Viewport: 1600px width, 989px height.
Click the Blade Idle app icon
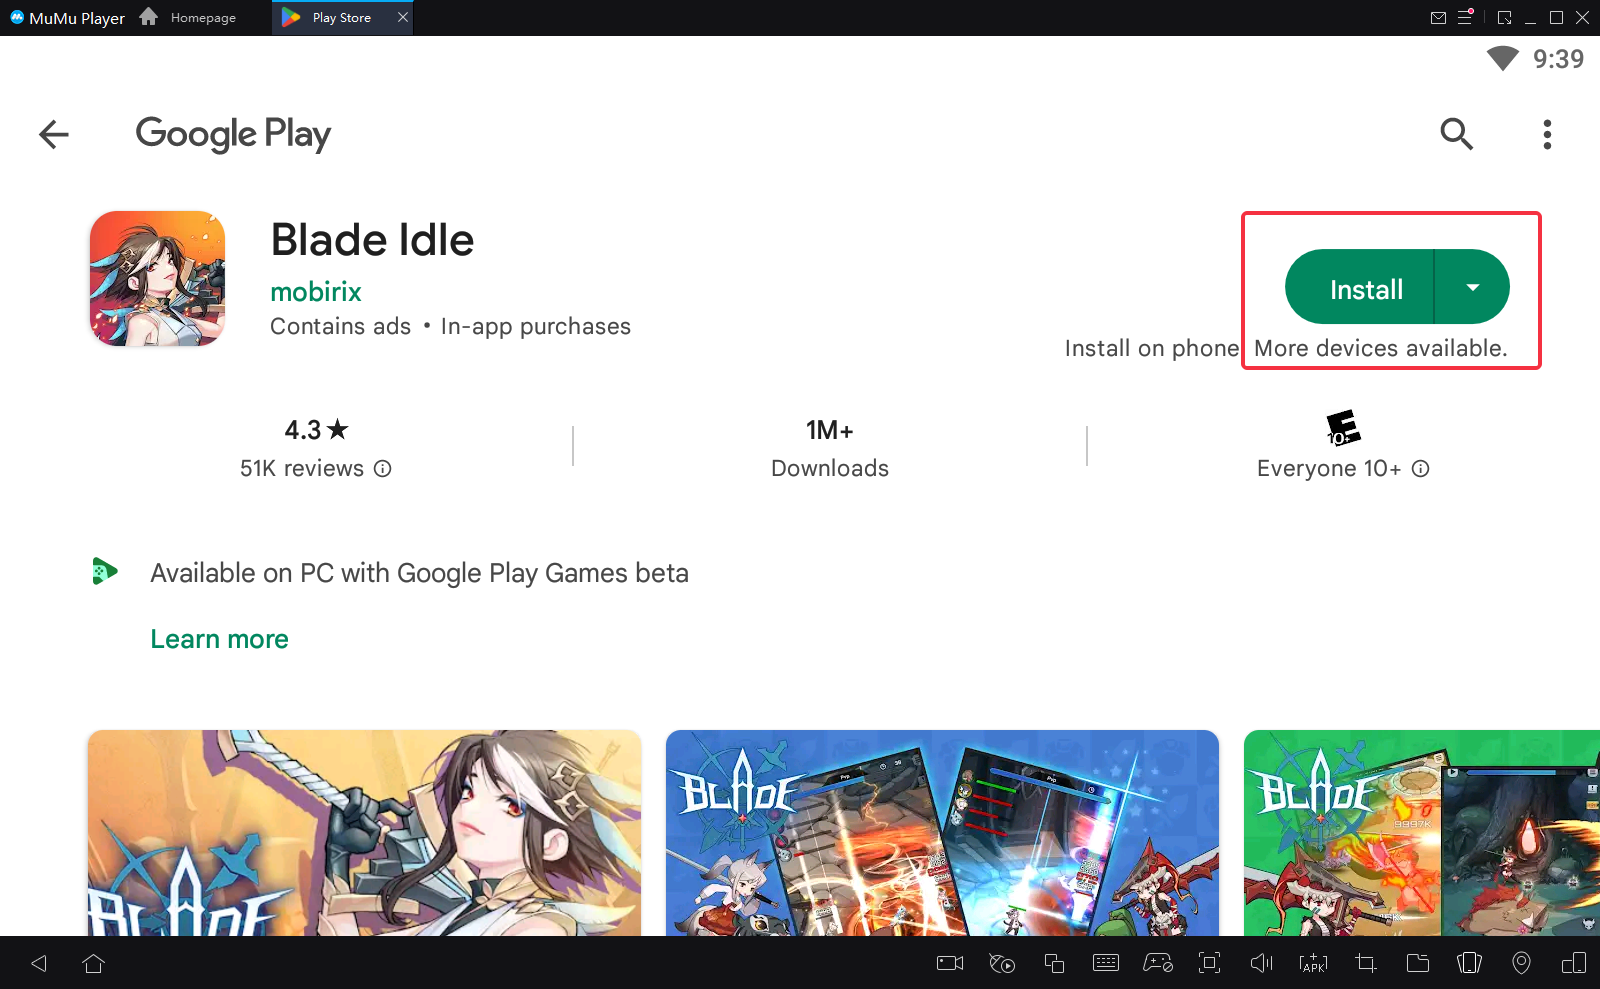(x=157, y=279)
